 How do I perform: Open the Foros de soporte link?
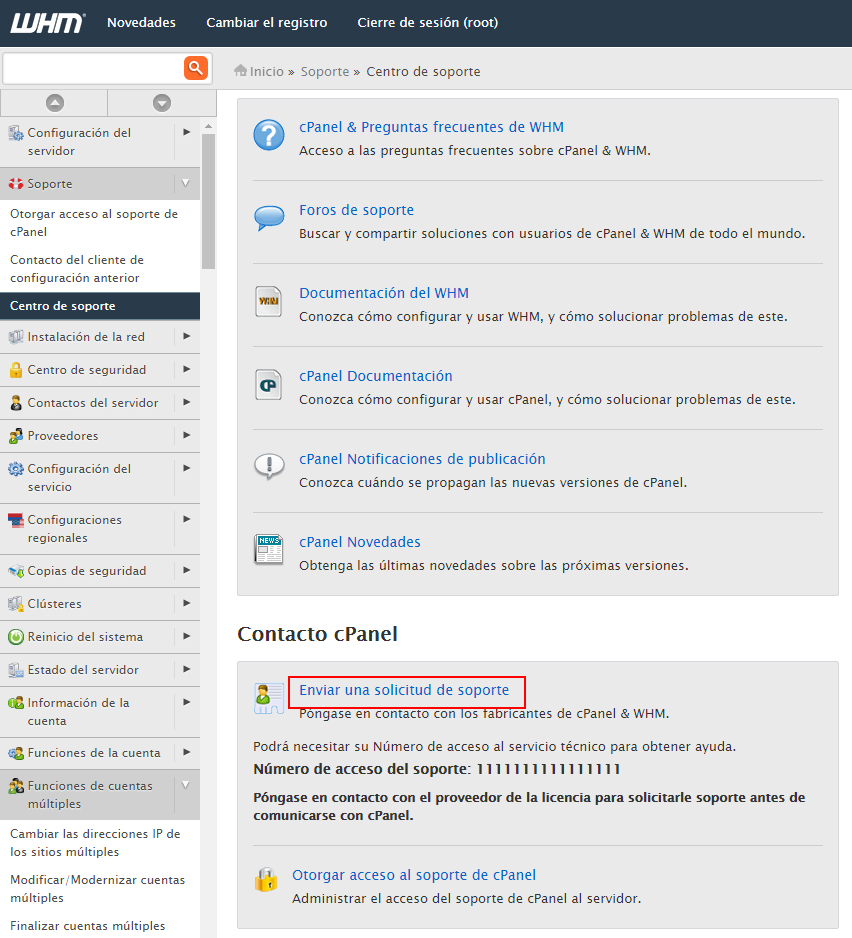coord(356,210)
